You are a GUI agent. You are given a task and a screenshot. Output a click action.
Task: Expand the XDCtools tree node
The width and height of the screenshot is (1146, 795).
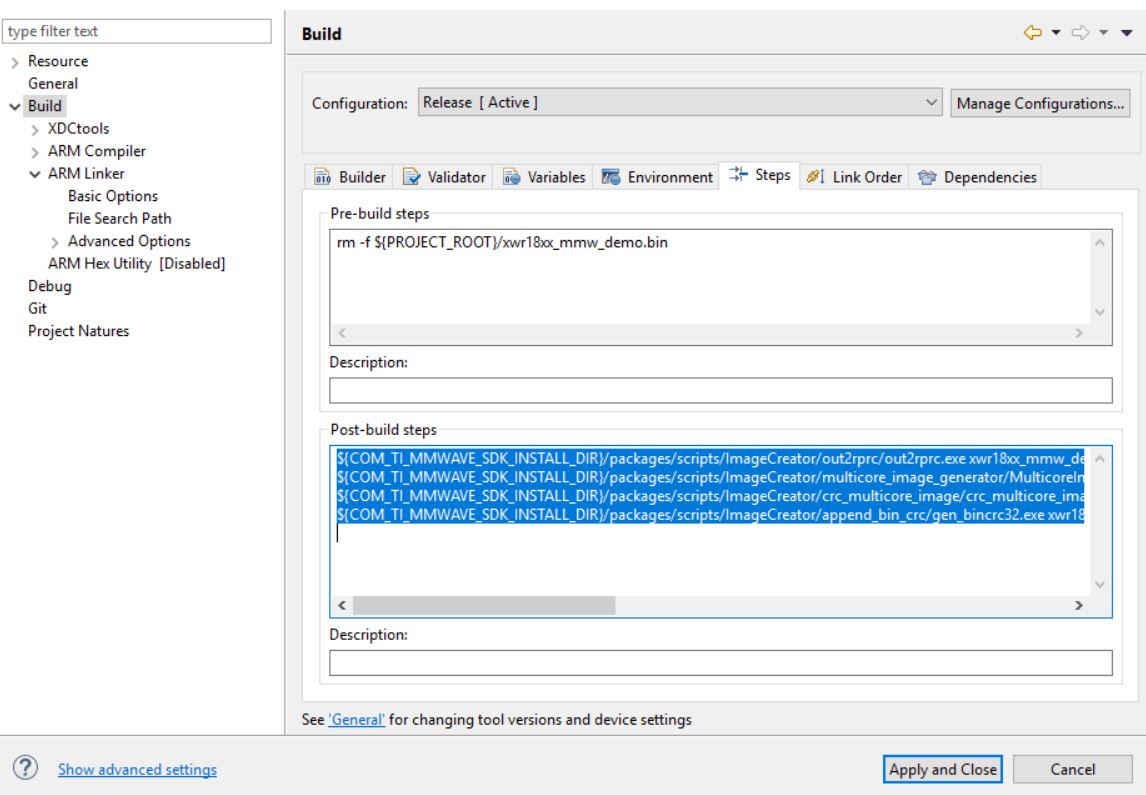[x=37, y=129]
